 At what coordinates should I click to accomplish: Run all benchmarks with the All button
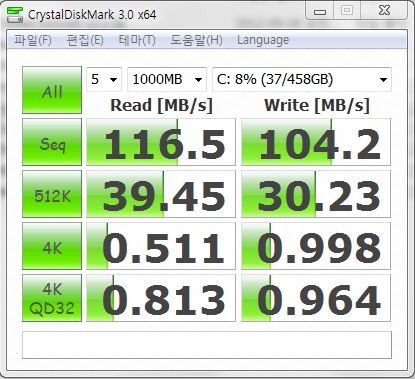(52, 90)
